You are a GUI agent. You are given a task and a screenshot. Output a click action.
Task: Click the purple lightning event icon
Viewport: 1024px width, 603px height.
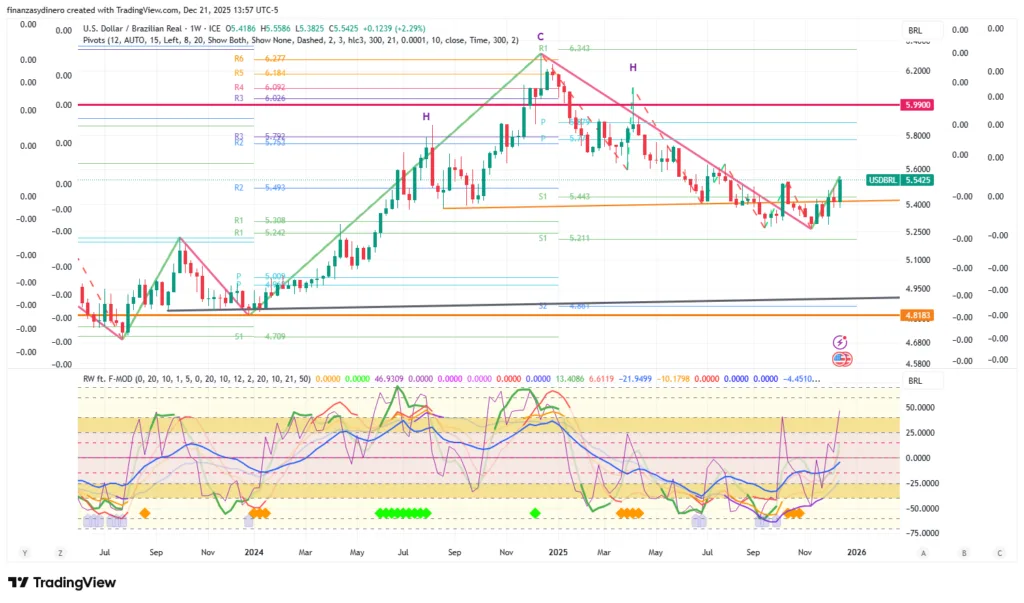point(840,342)
